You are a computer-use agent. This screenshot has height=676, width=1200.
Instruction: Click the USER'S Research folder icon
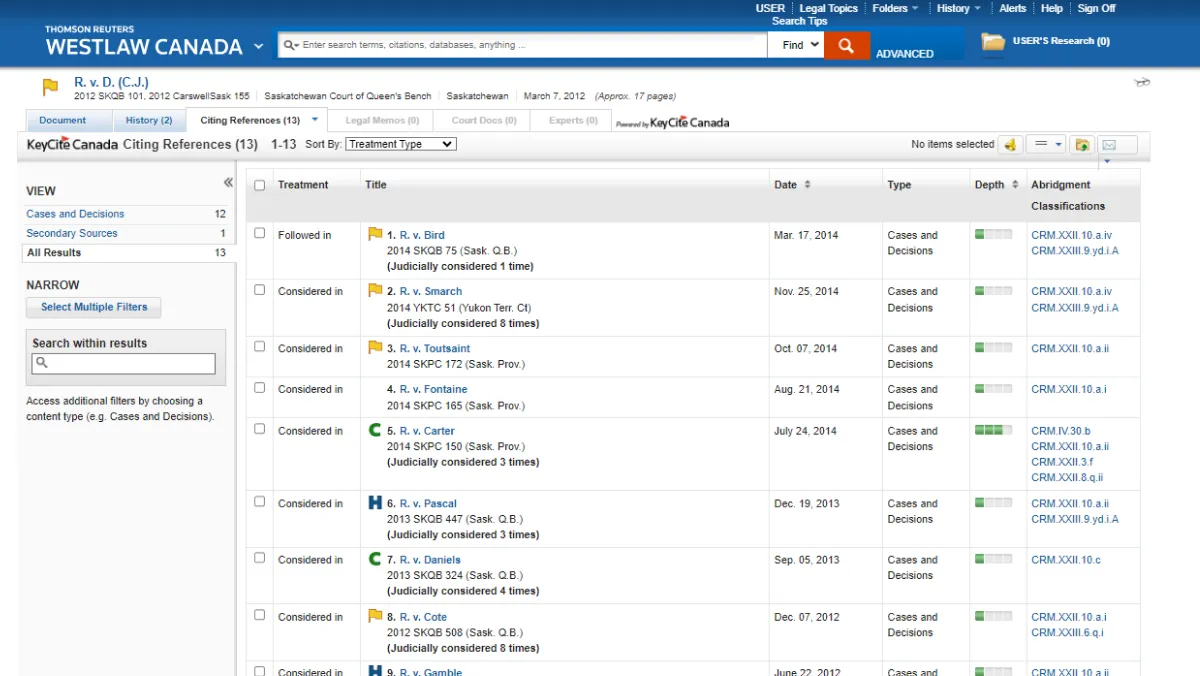click(993, 42)
